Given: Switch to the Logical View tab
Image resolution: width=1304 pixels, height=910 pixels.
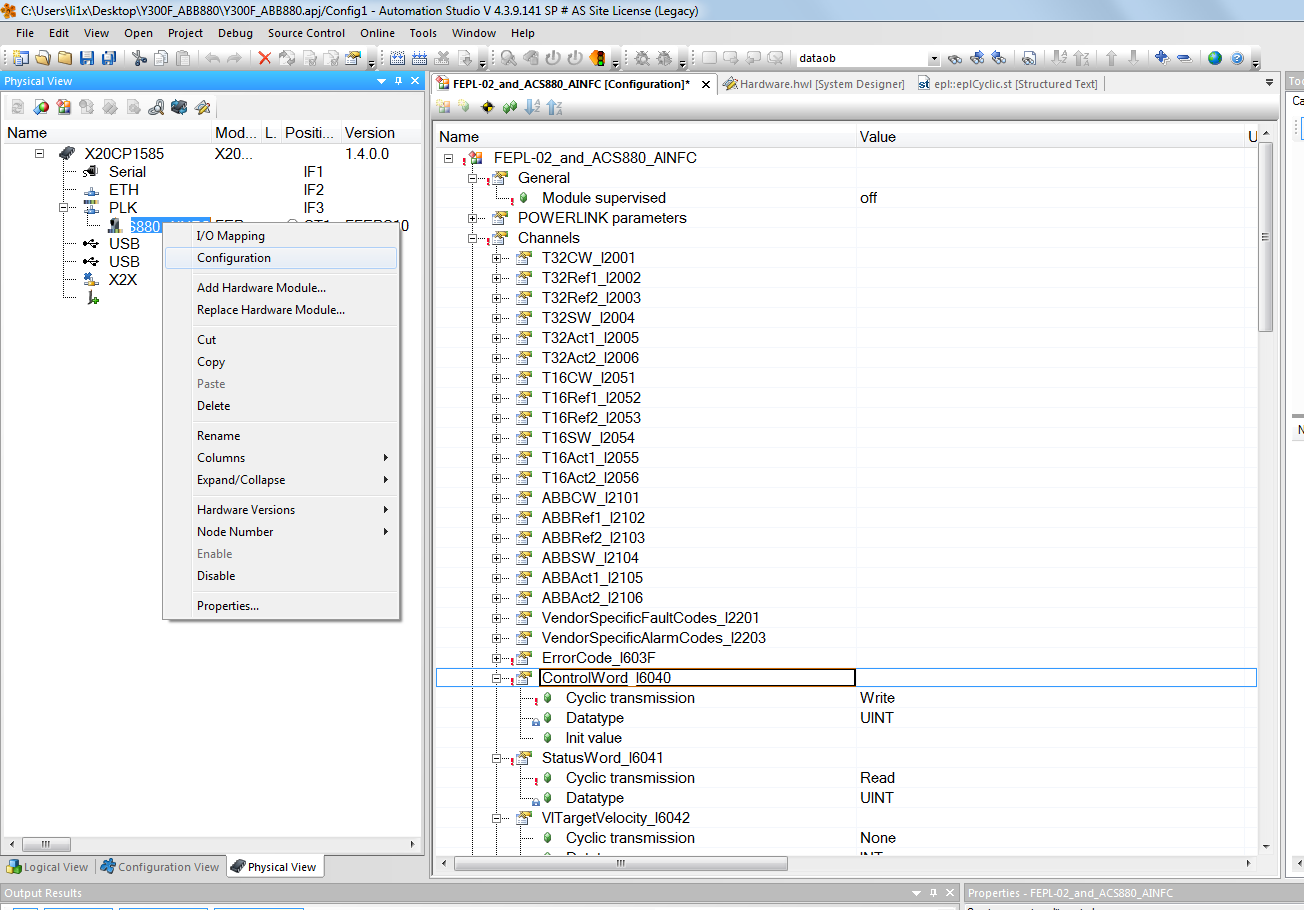Looking at the screenshot, I should (47, 867).
